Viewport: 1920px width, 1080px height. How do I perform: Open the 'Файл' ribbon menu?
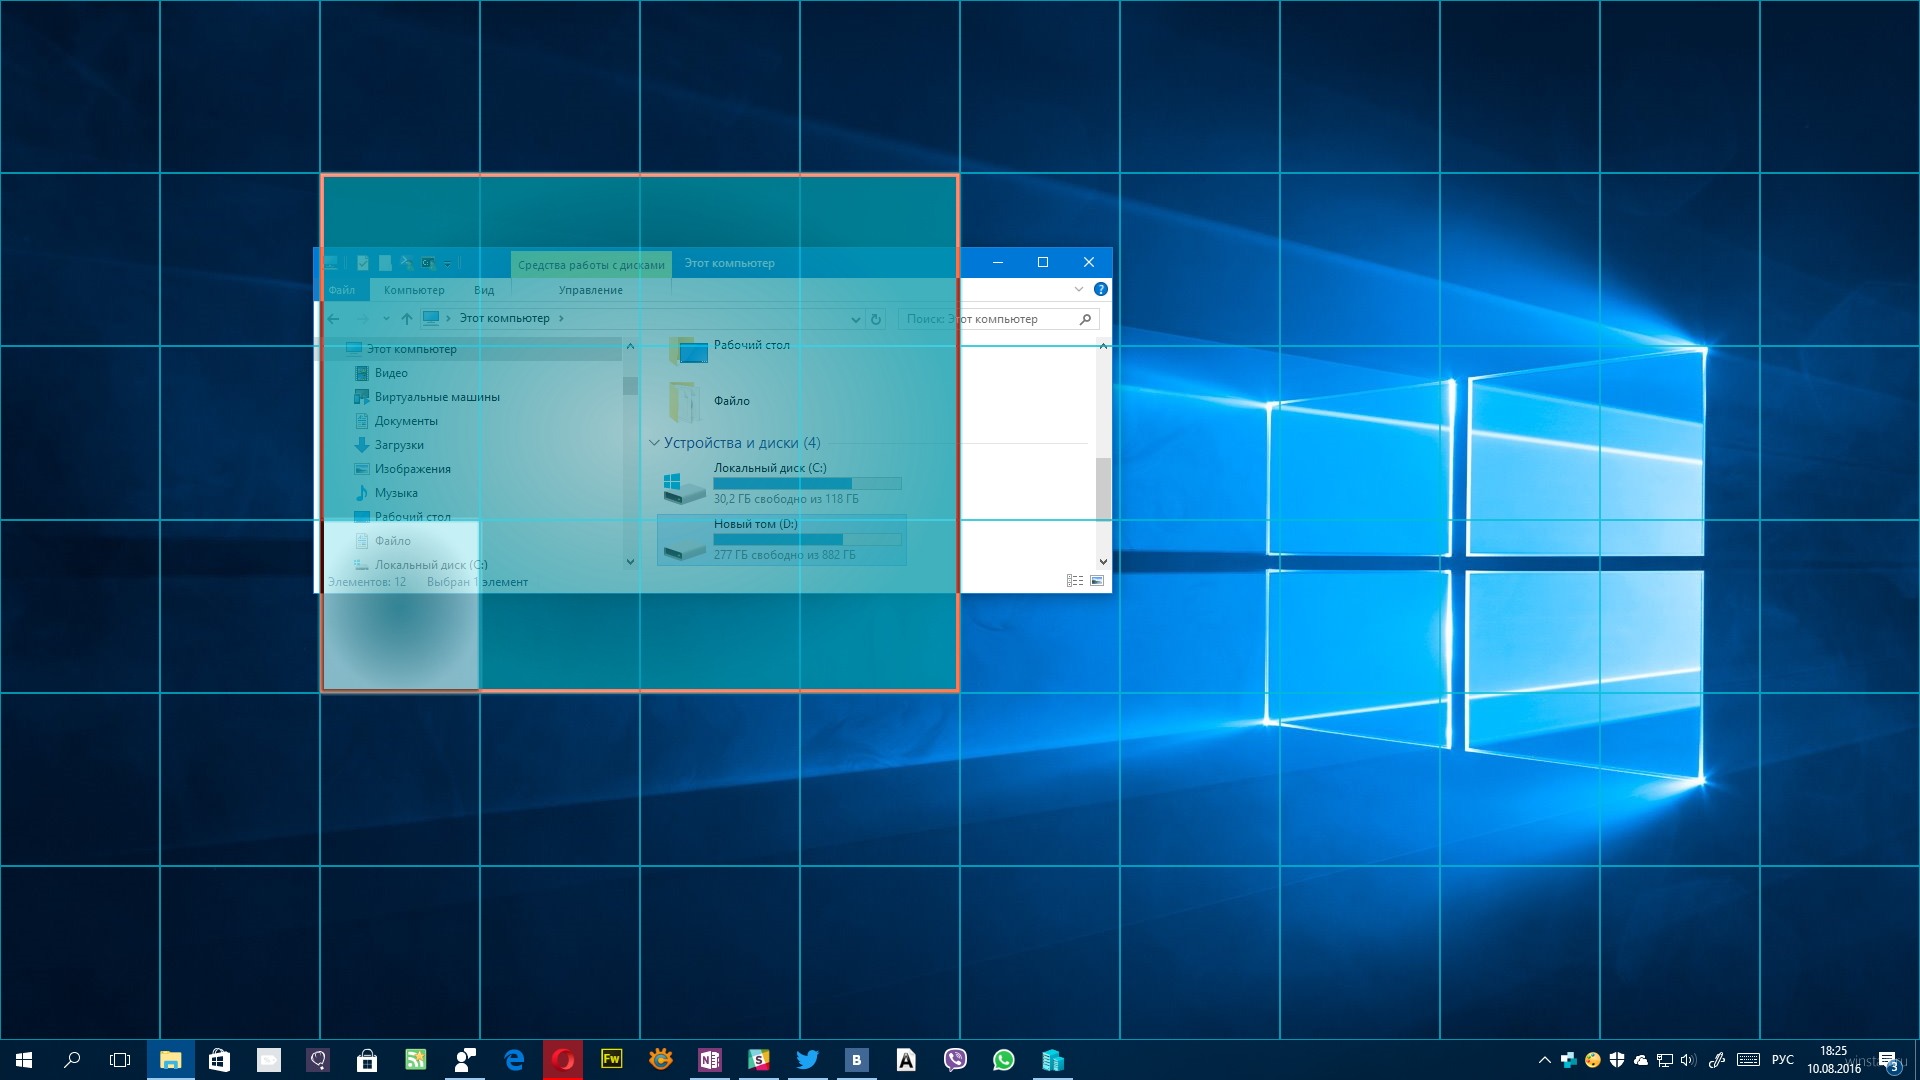pyautogui.click(x=342, y=290)
